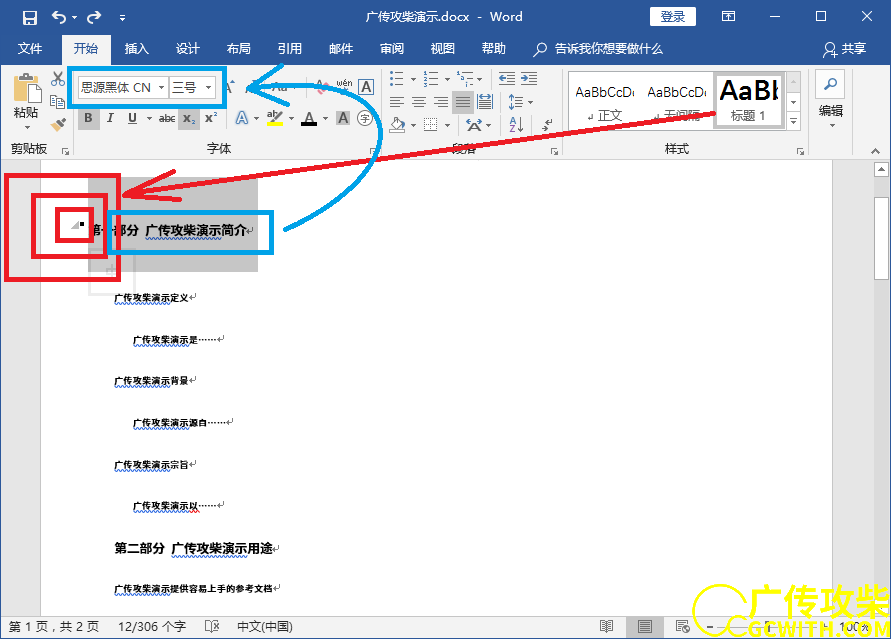Open the Find search icon in ribbon
Screen dimensions: 891x639
830,84
